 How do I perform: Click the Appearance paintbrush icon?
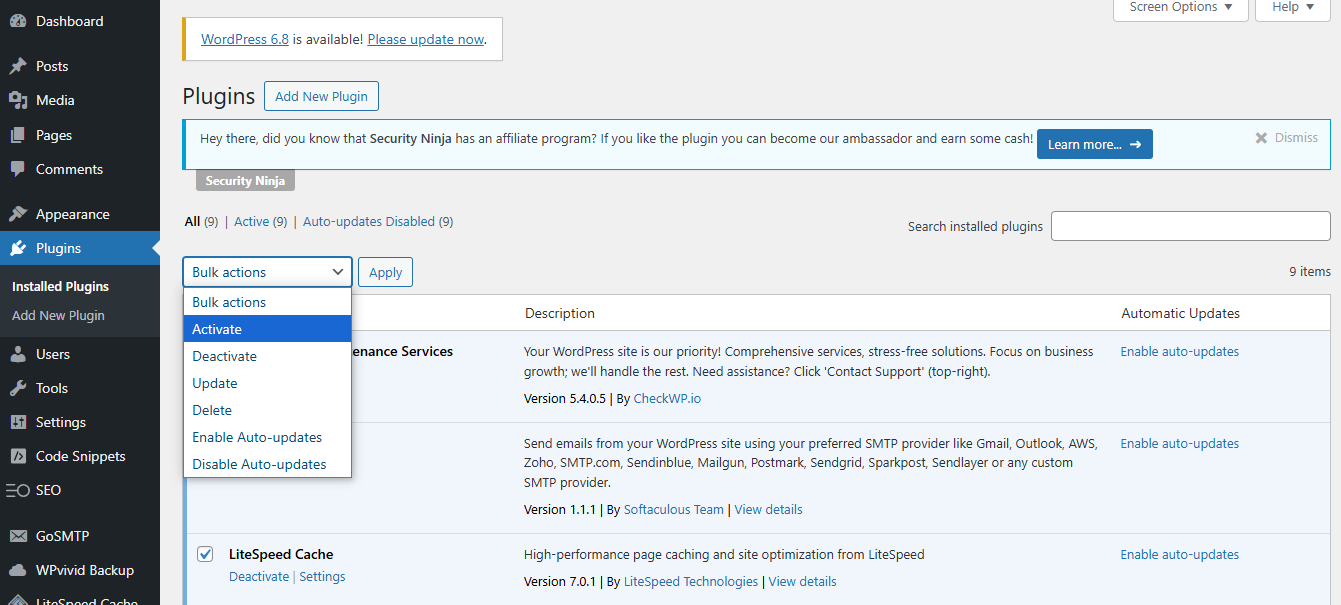coord(18,214)
